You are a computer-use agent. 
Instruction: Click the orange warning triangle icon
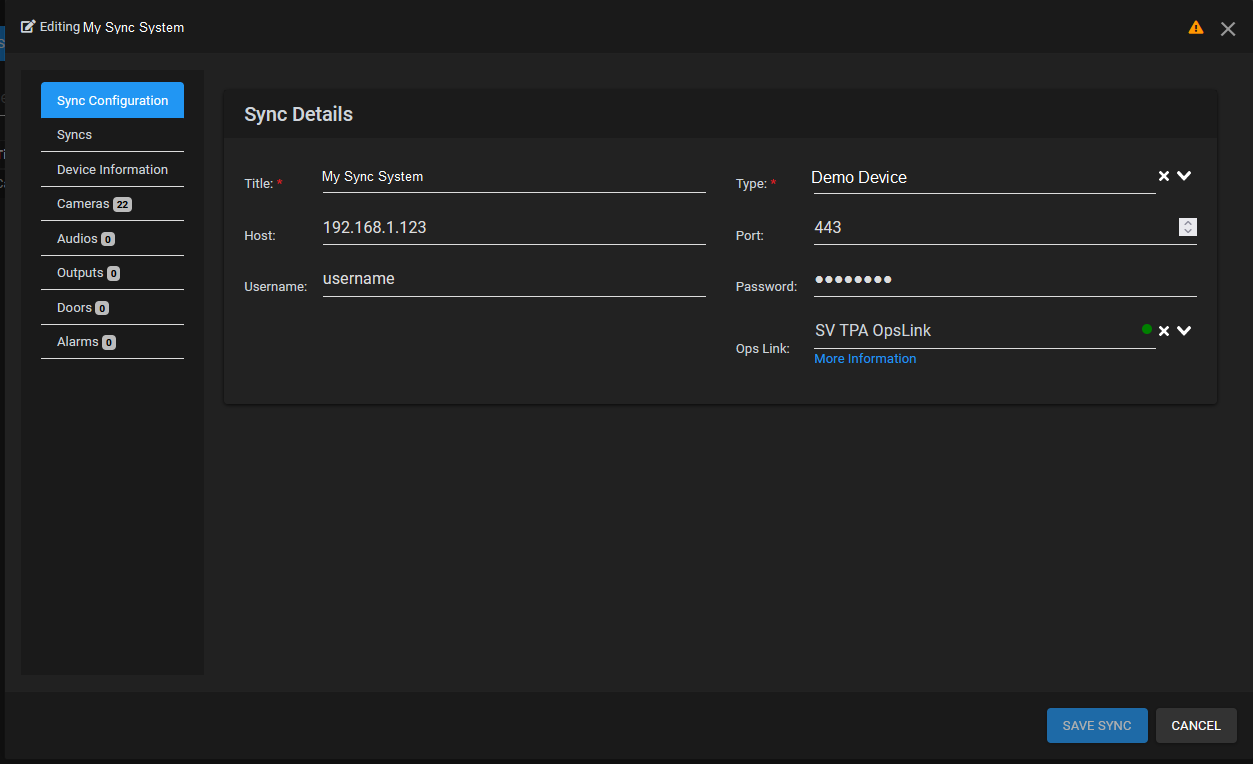point(1196,28)
